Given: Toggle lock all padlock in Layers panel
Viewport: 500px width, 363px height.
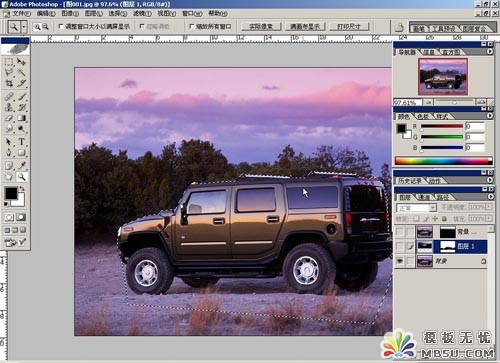Looking at the screenshot, I should [x=444, y=219].
